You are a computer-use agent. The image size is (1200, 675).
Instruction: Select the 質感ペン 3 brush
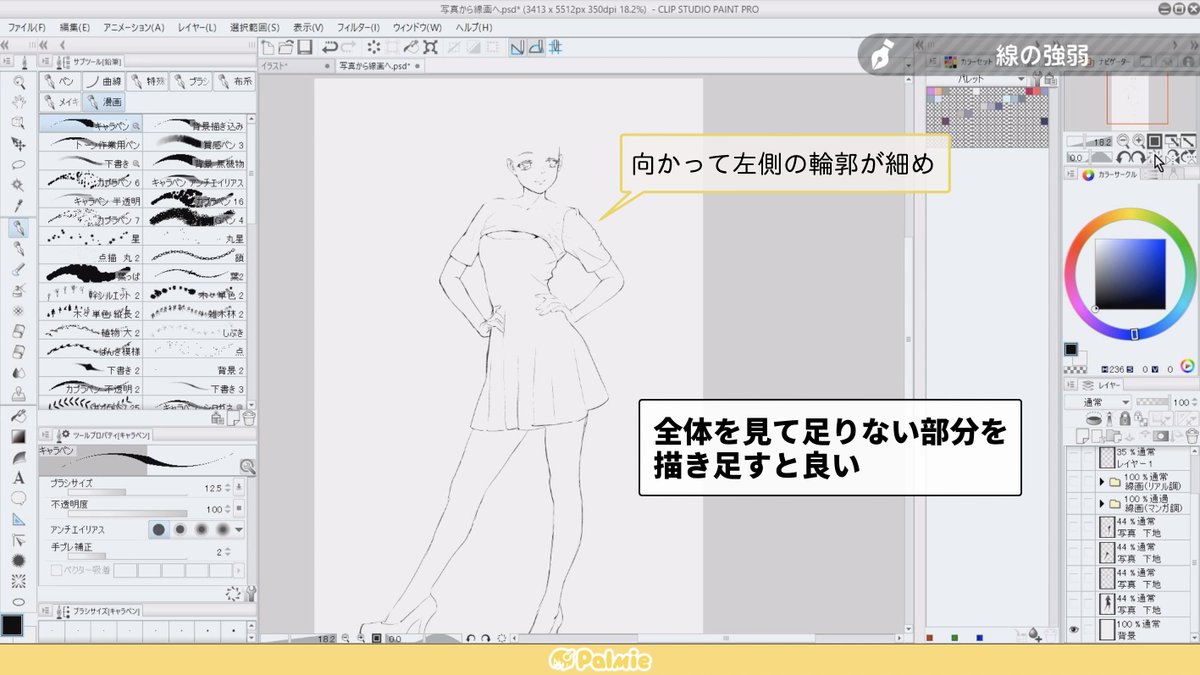[x=195, y=144]
